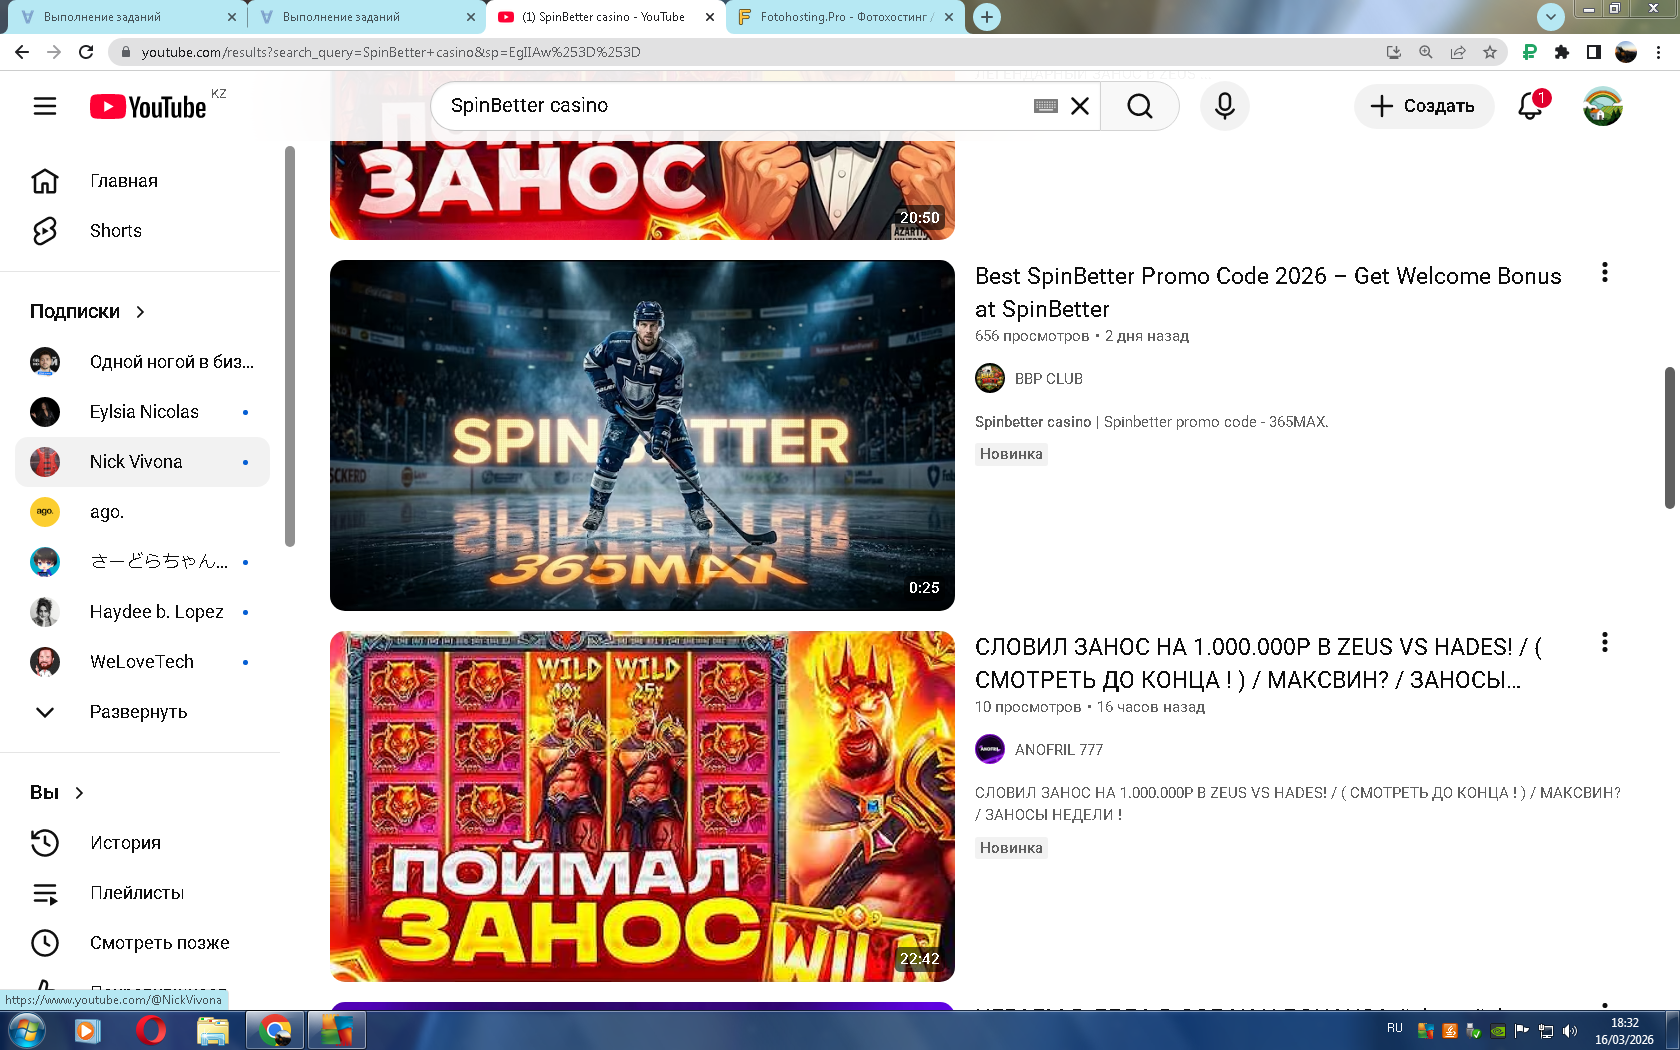
Task: Open Watch later (Смотреть позже)
Action: (143, 943)
